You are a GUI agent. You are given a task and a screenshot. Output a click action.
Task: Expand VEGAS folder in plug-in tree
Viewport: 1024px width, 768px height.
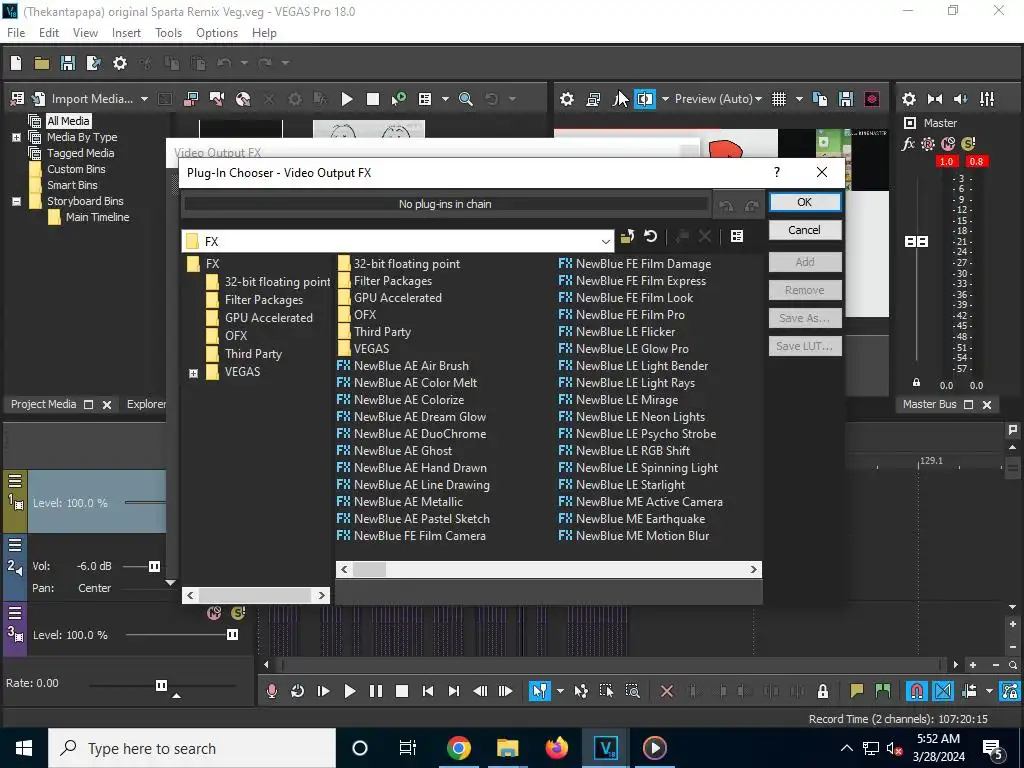point(193,374)
